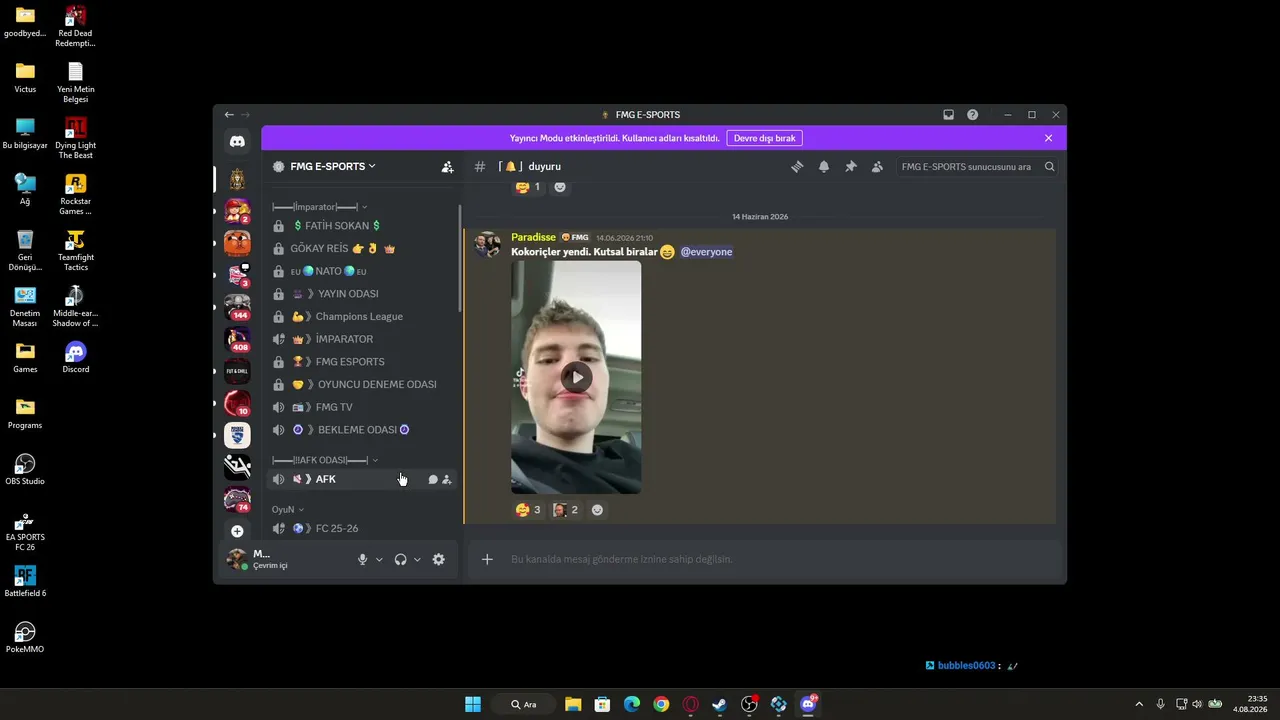Open File Explorer from the taskbar
Image resolution: width=1280 pixels, height=720 pixels.
573,704
